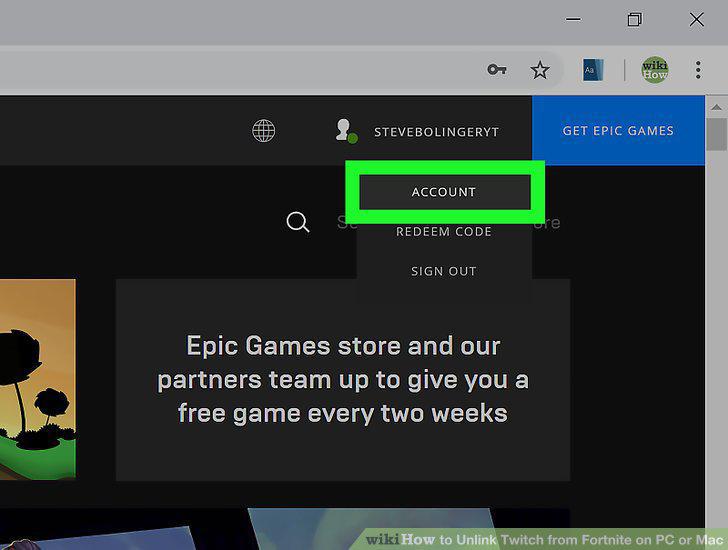Click the vertical scrollbar thumb

tap(716, 135)
